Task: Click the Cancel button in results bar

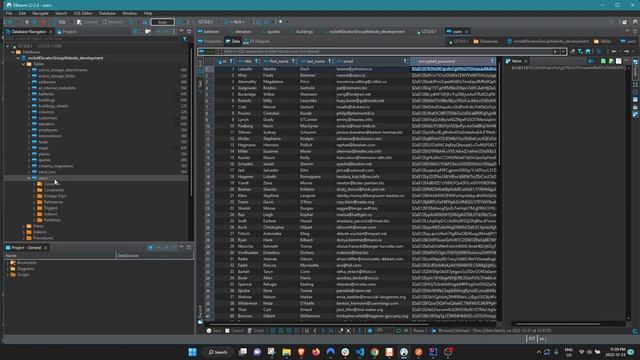Action: [234, 331]
